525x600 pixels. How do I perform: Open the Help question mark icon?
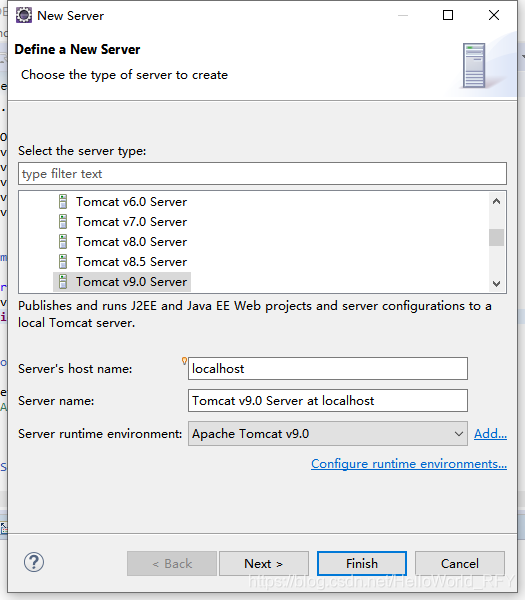coord(34,562)
